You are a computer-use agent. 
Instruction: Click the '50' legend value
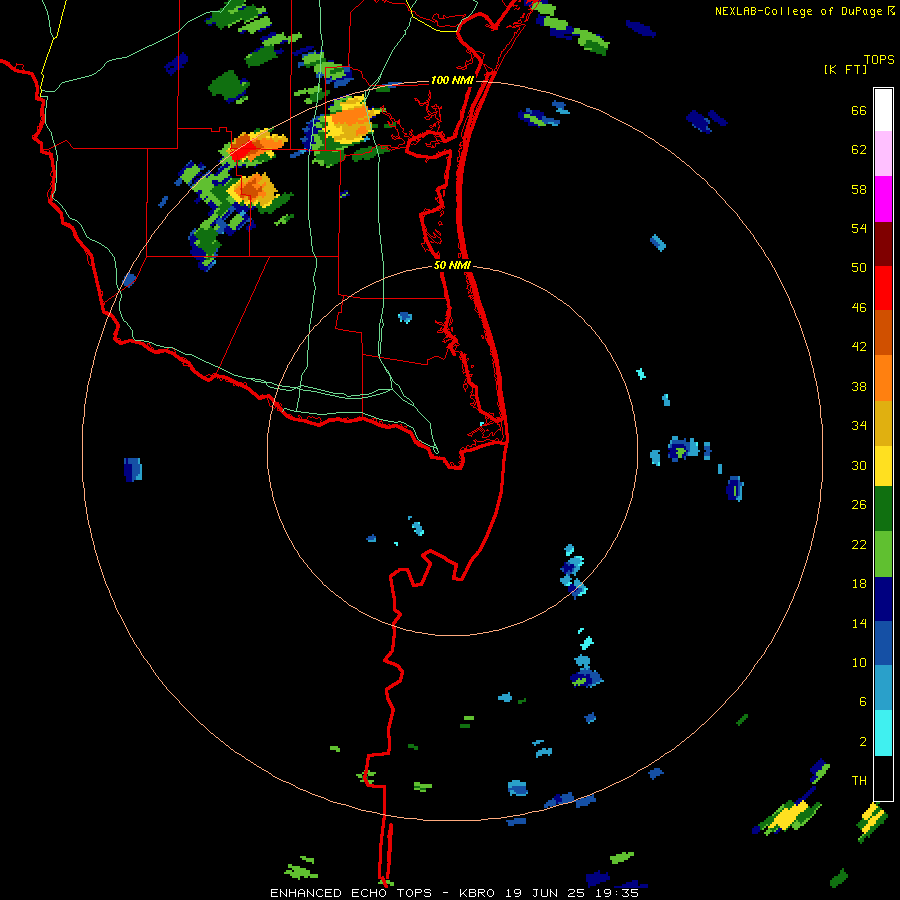point(859,269)
